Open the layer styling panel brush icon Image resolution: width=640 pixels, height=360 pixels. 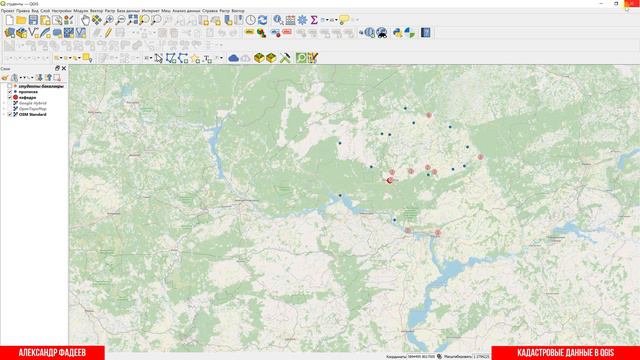click(5, 78)
